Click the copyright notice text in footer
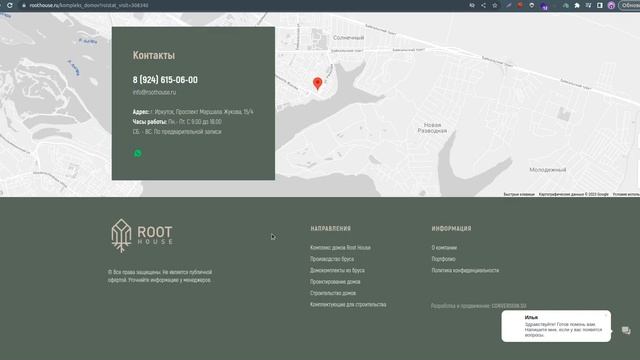Viewport: 640px width, 360px height. click(160, 276)
